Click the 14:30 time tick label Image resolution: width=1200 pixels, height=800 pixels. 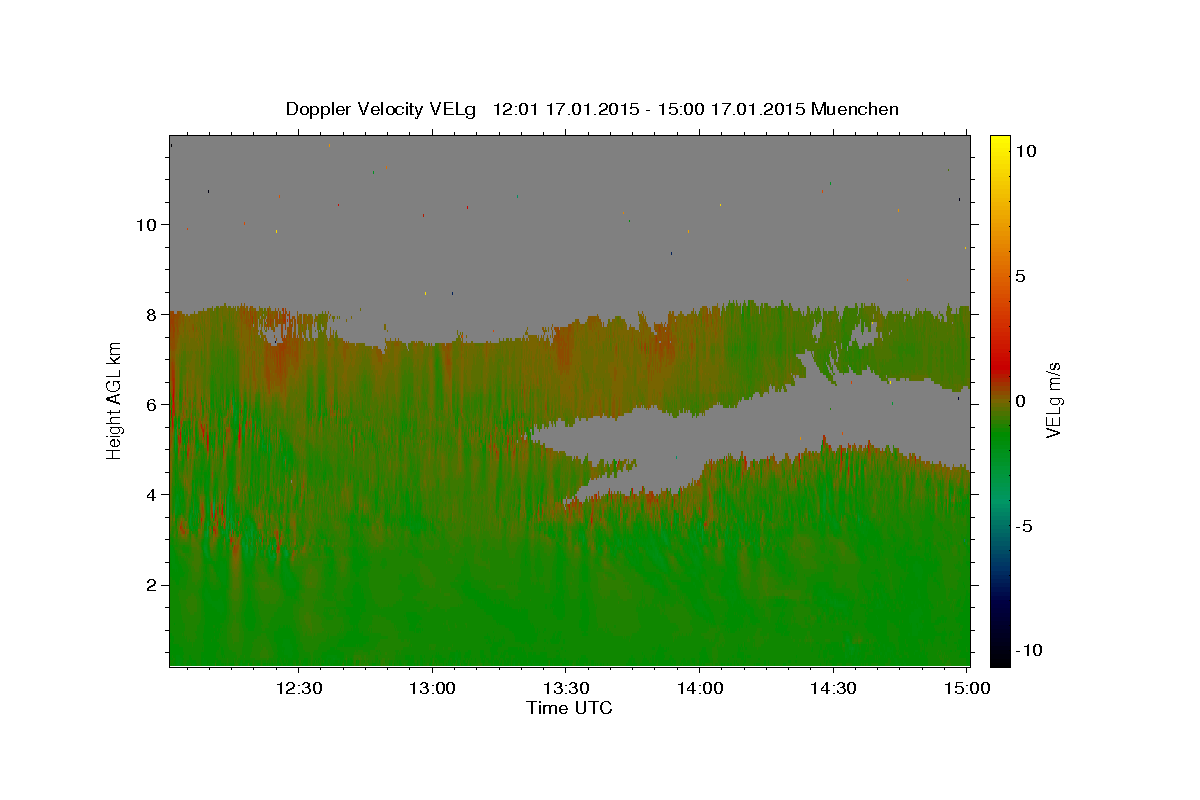[833, 688]
